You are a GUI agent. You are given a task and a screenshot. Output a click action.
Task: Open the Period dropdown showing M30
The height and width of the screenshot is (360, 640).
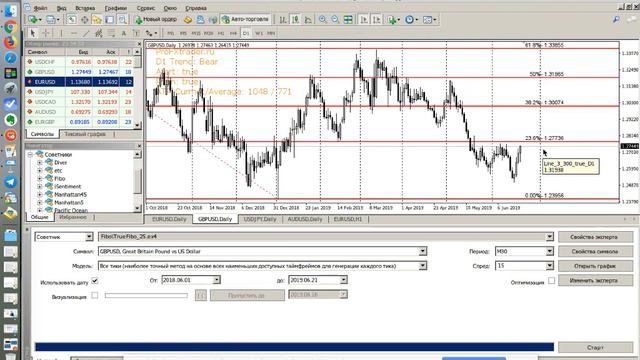pyautogui.click(x=524, y=251)
